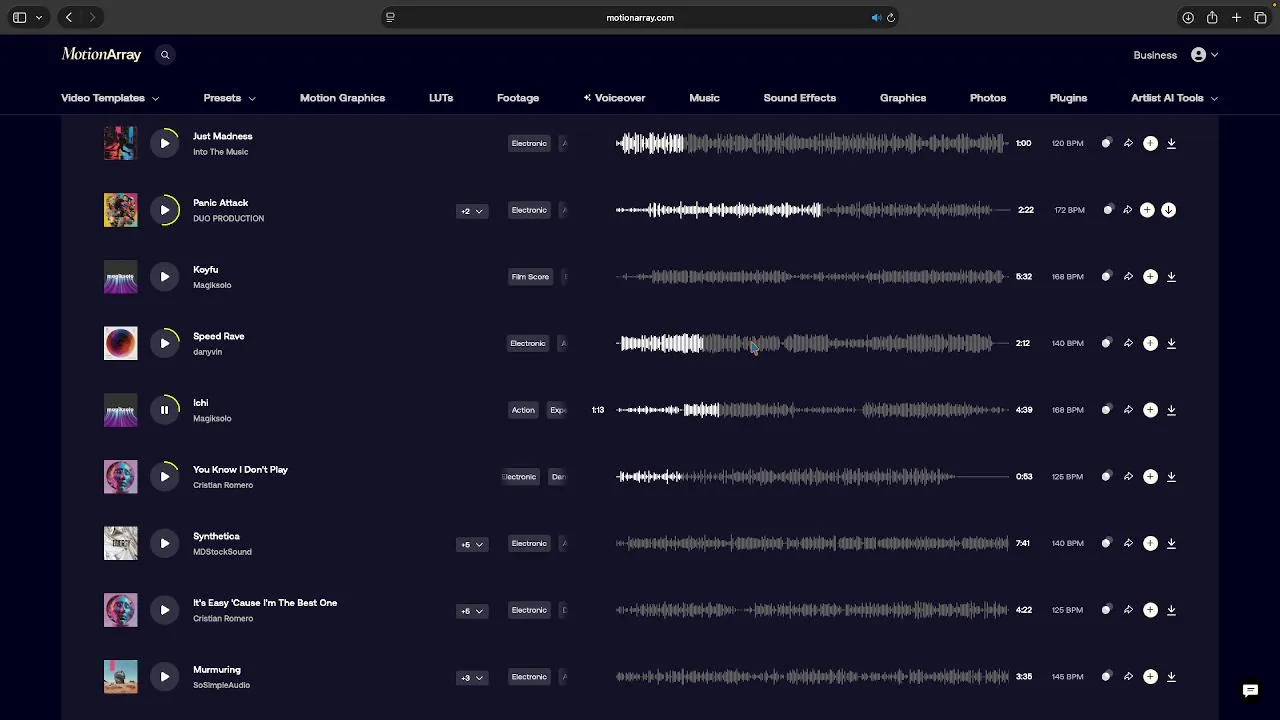Reload the page in the address bar

click(x=891, y=17)
